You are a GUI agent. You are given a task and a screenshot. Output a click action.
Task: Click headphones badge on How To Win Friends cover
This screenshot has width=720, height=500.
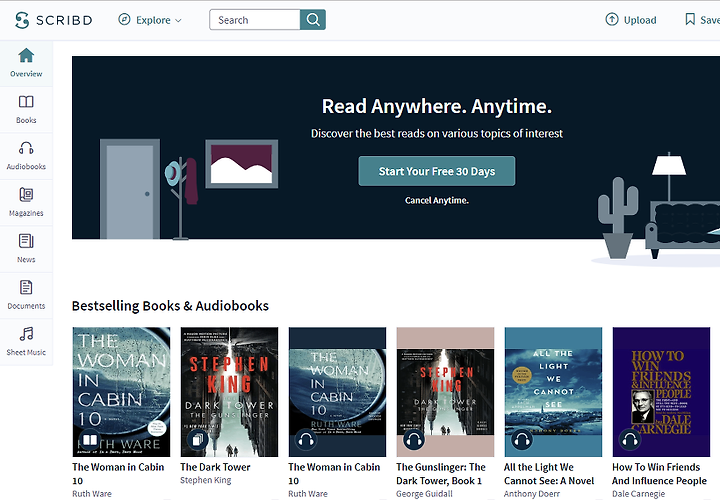pos(630,440)
